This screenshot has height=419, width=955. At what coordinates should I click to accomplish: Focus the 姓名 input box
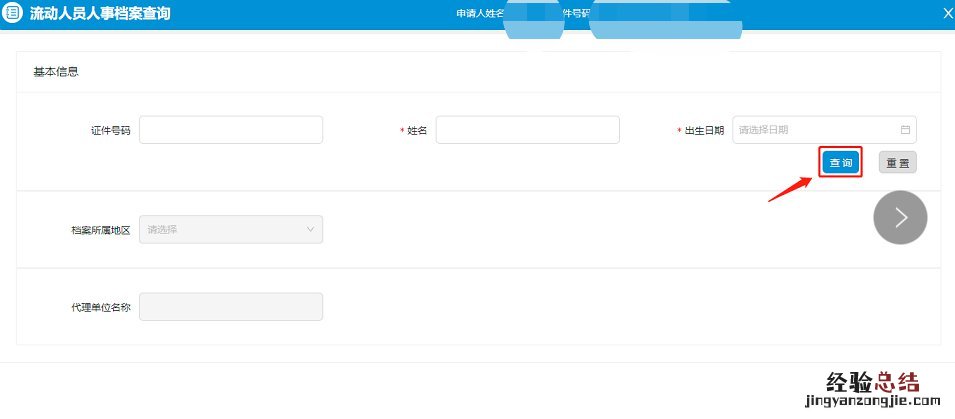click(527, 130)
